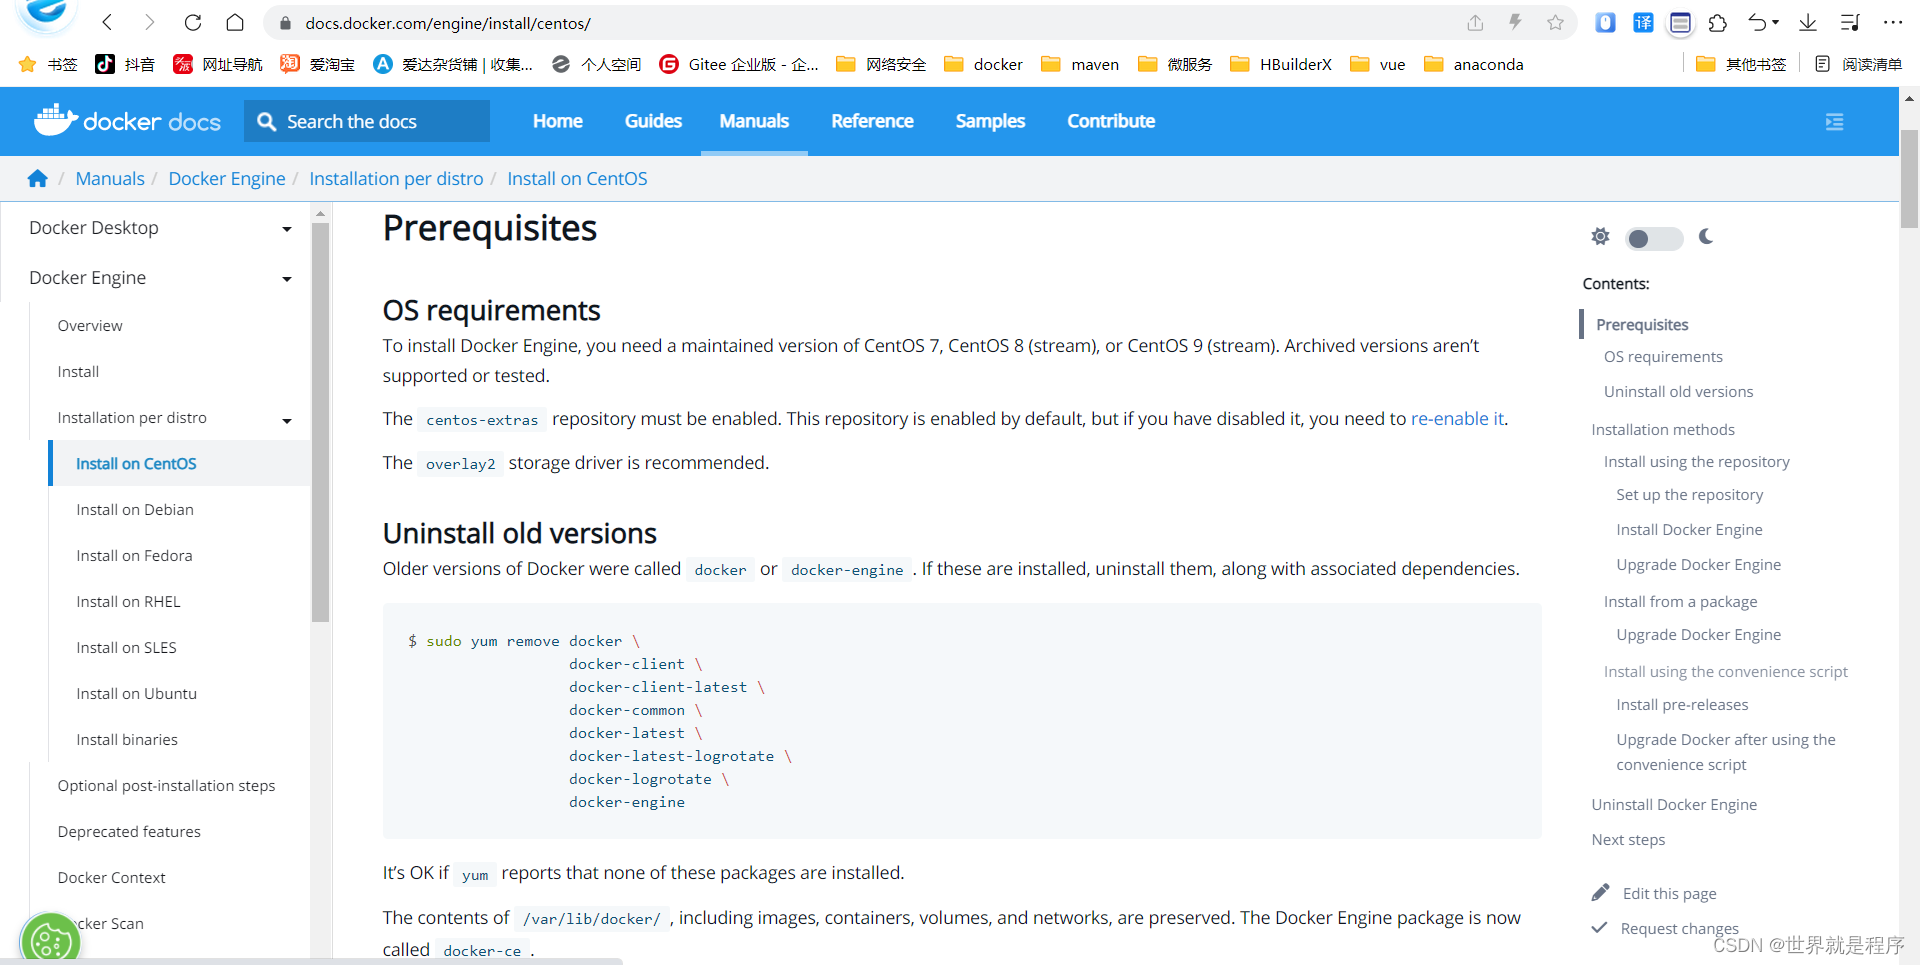Click the Manuals breadcrumb link
Image resolution: width=1920 pixels, height=965 pixels.
110,178
